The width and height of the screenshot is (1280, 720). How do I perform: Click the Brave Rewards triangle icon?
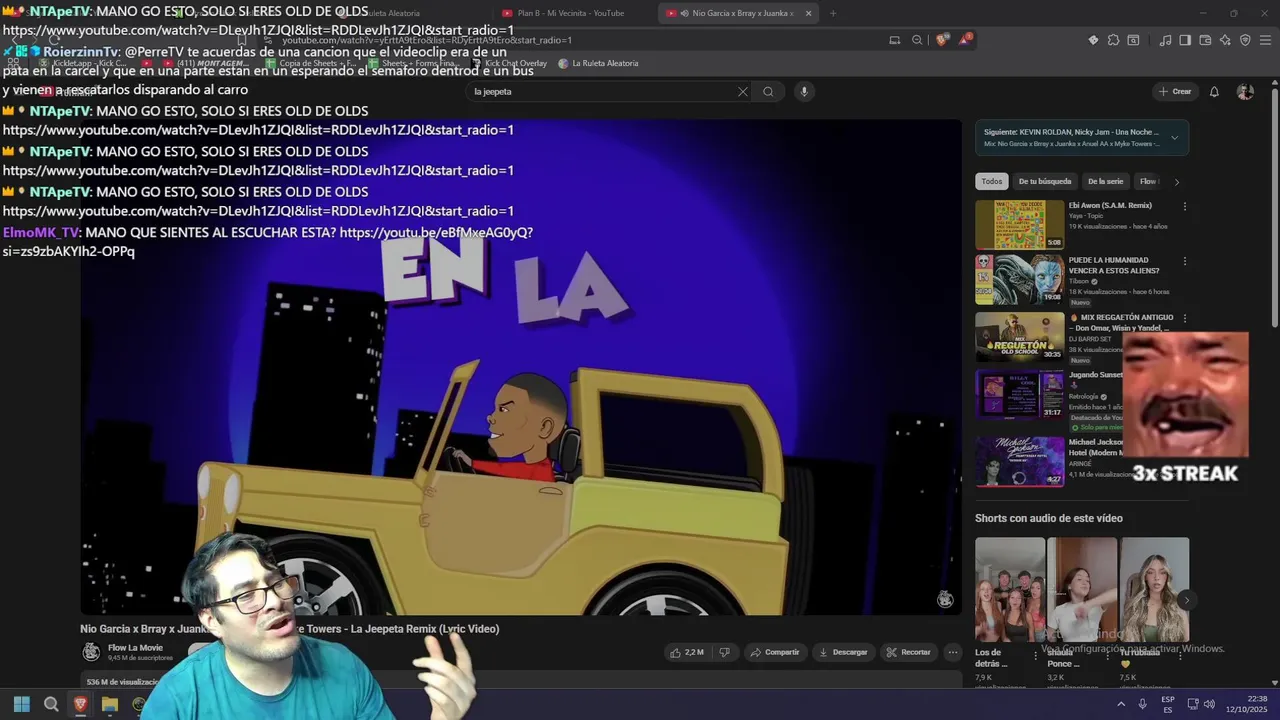(965, 40)
